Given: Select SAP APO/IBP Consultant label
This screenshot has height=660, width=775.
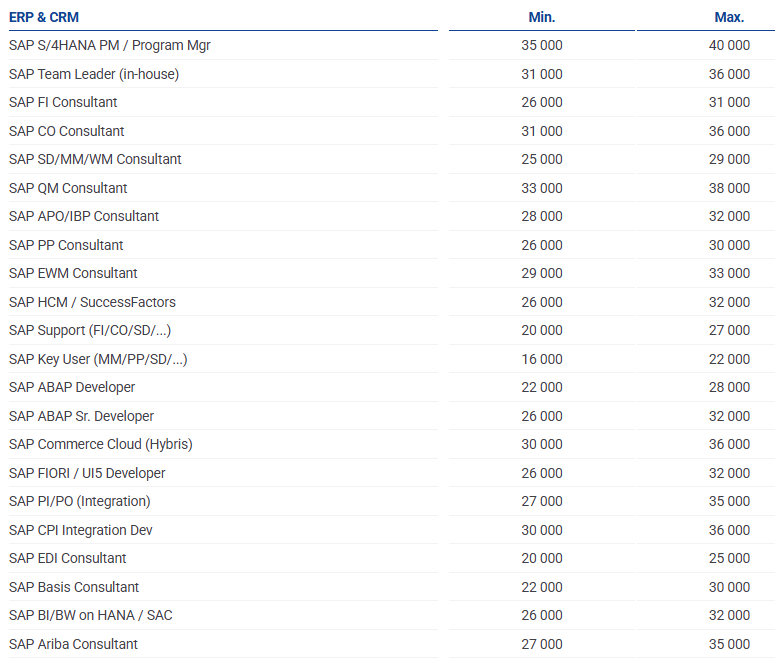Looking at the screenshot, I should click(84, 216).
